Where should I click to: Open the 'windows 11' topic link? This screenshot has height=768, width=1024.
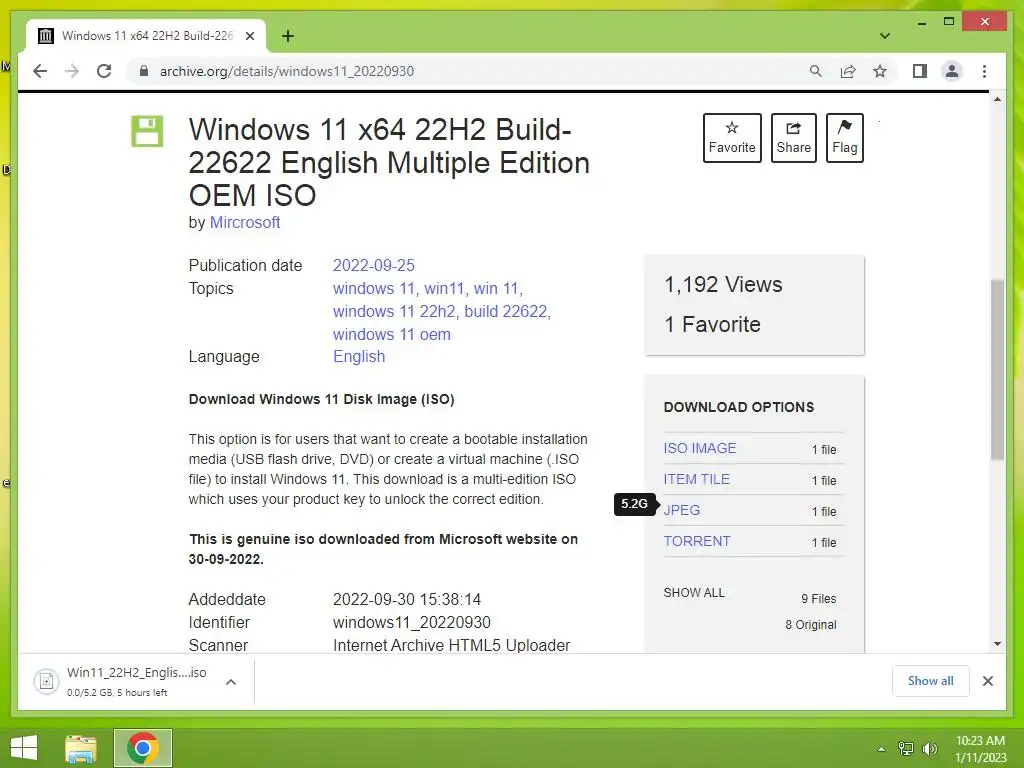374,289
